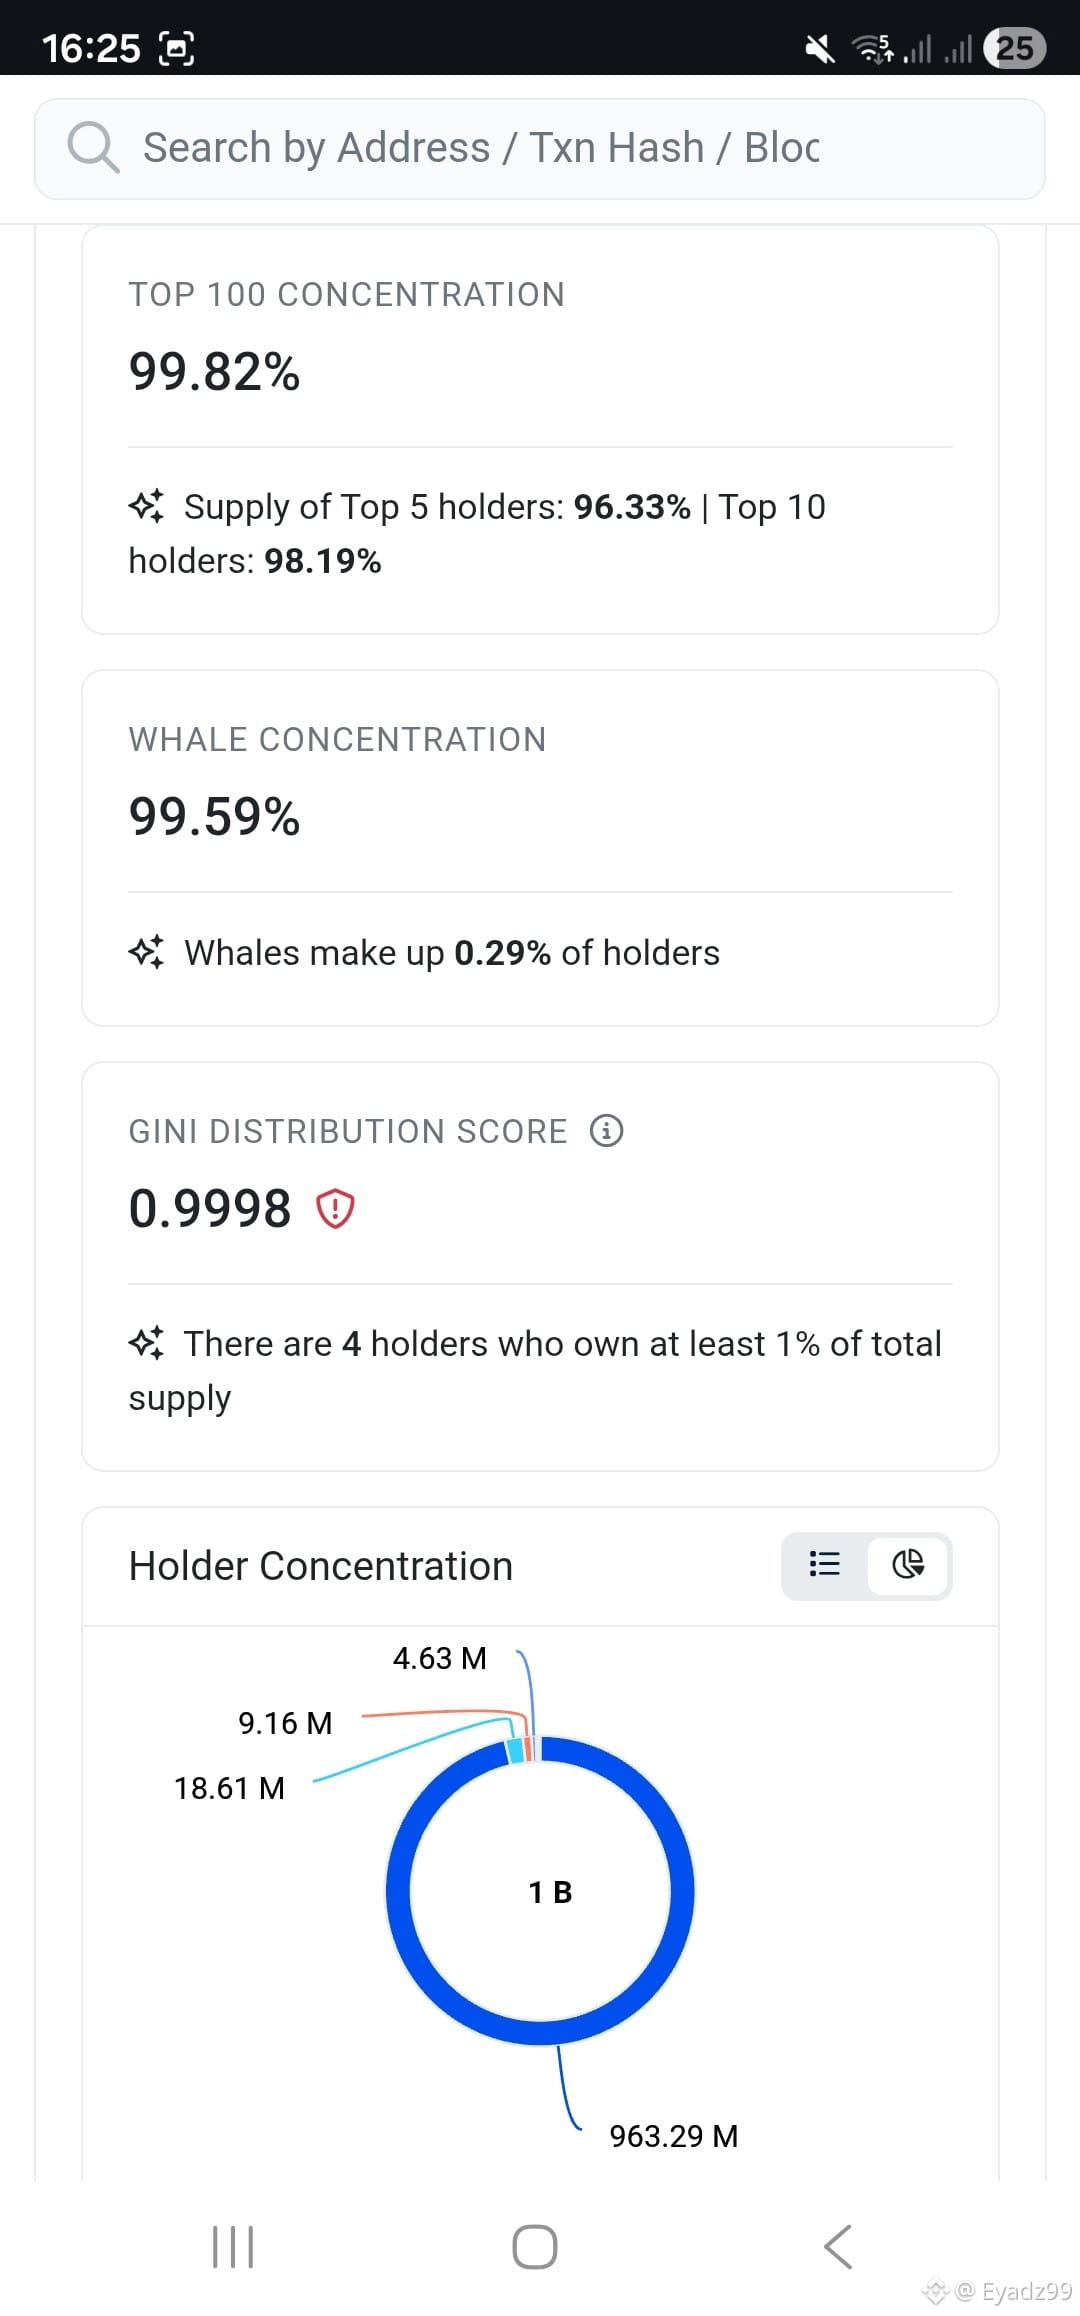This screenshot has width=1080, height=2316.
Task: Tap sparkle icon beside Whales make up
Action: 146,952
